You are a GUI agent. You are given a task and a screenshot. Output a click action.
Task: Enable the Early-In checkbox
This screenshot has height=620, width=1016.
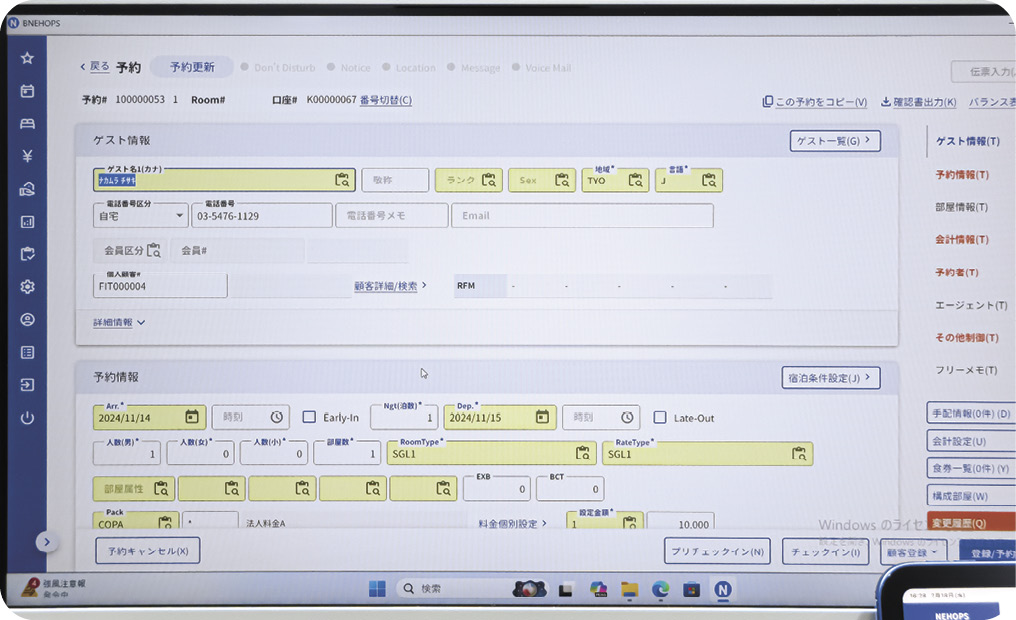309,417
